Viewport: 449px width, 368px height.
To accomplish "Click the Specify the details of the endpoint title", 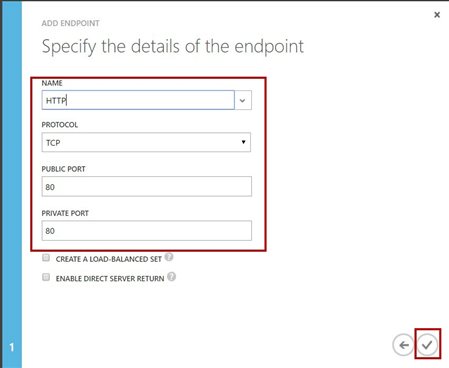I will (173, 47).
